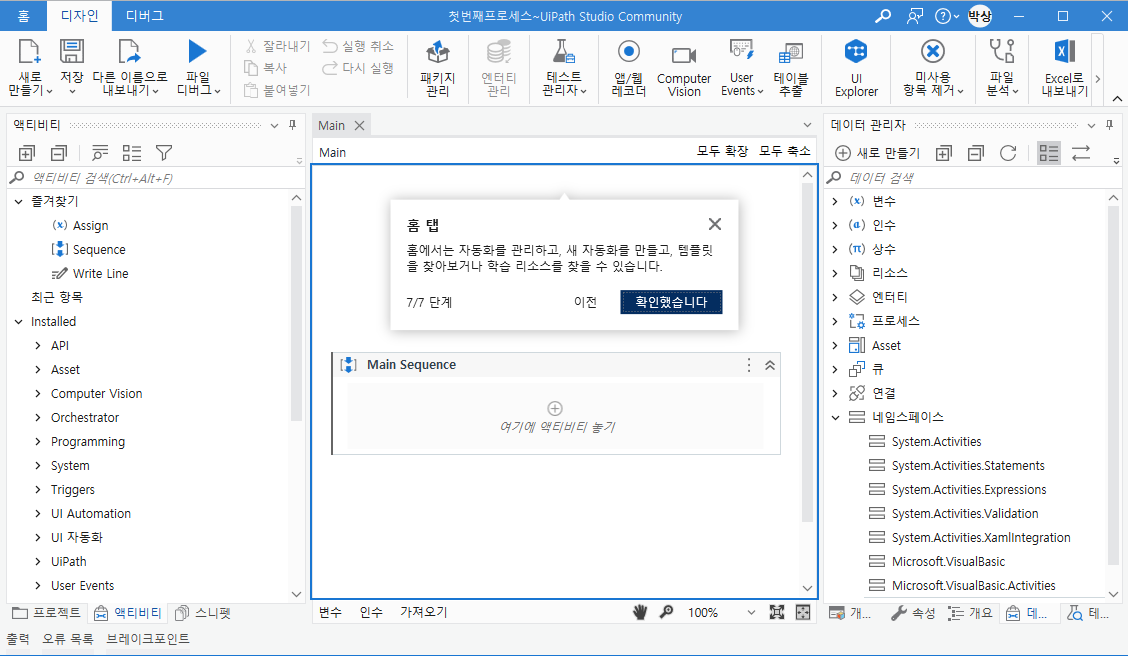Expand the 변수 node in Data Manager

pyautogui.click(x=835, y=201)
